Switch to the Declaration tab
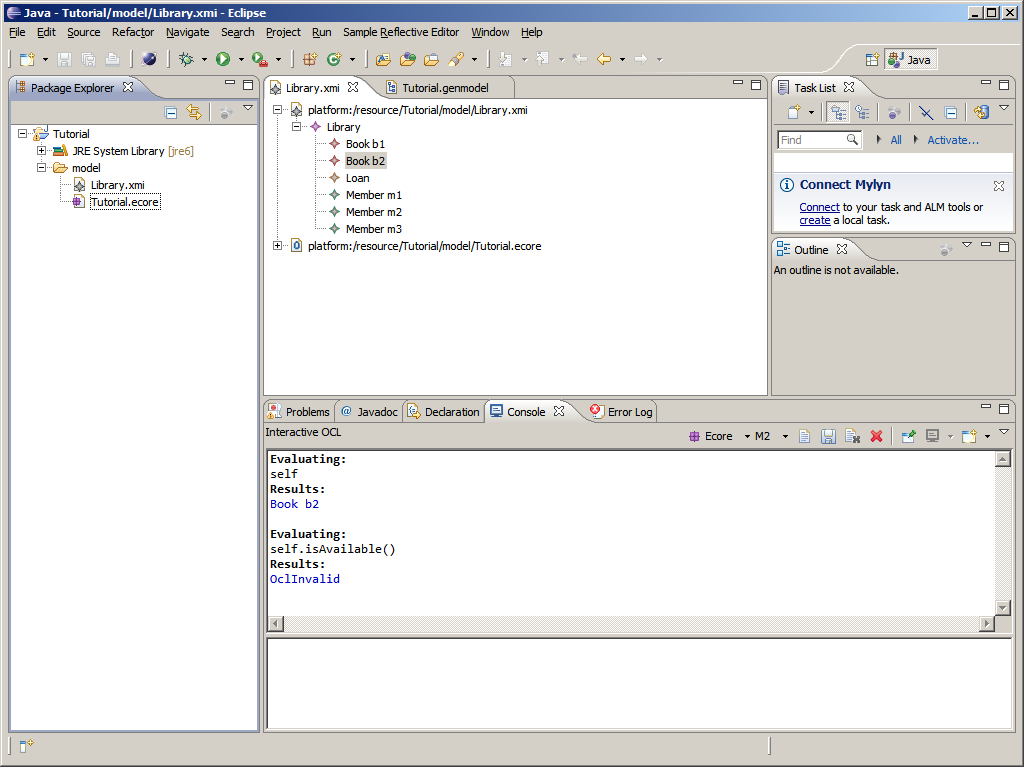 click(443, 412)
